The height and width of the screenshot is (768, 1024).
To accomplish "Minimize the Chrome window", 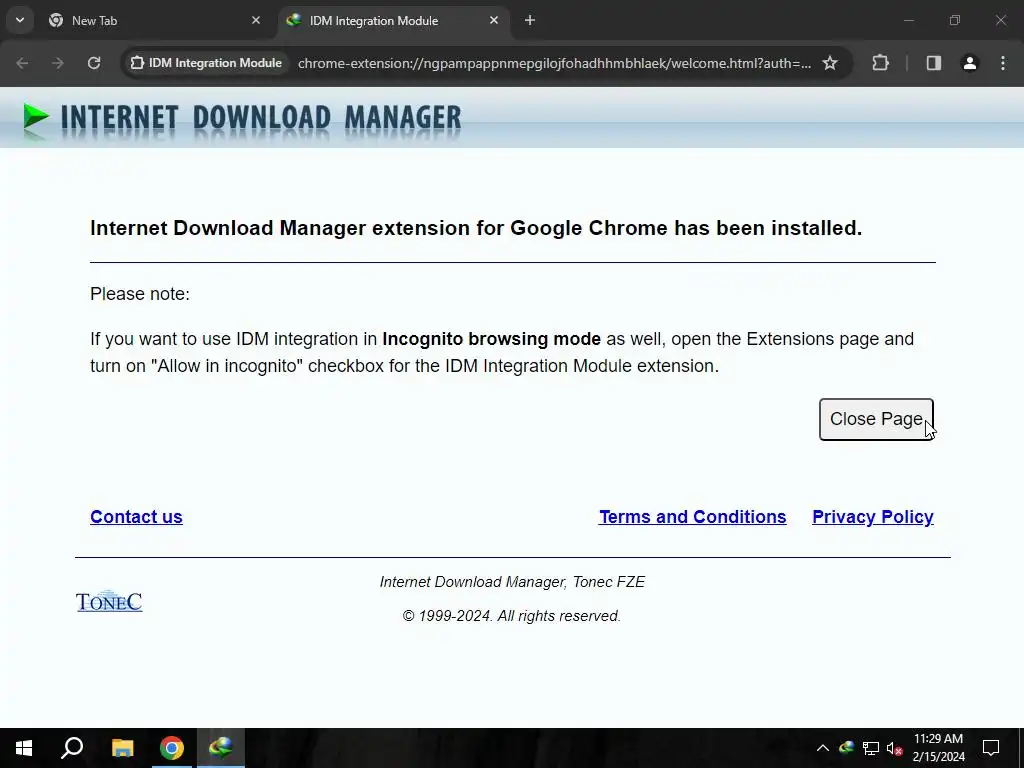I will [x=908, y=20].
